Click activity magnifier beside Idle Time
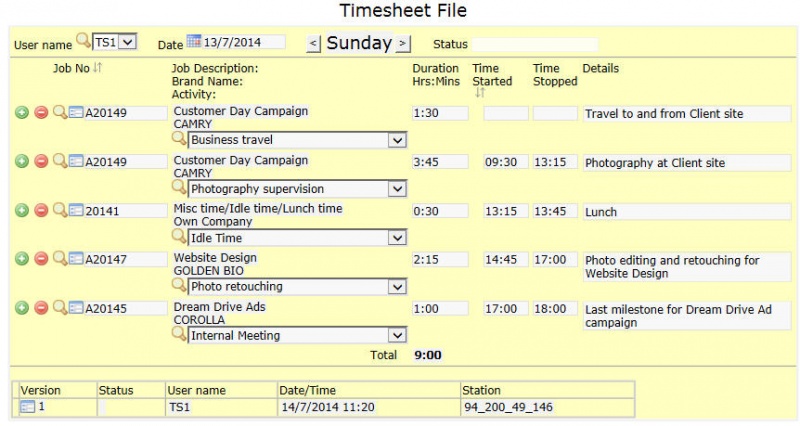Viewport: 800px width, 426px height. tap(179, 236)
